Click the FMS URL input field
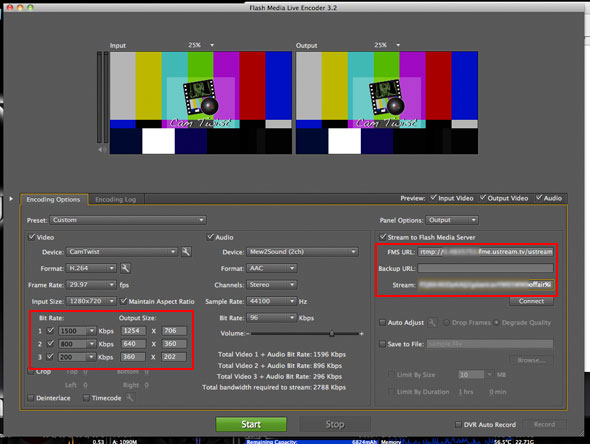590x444 pixels. tap(486, 252)
